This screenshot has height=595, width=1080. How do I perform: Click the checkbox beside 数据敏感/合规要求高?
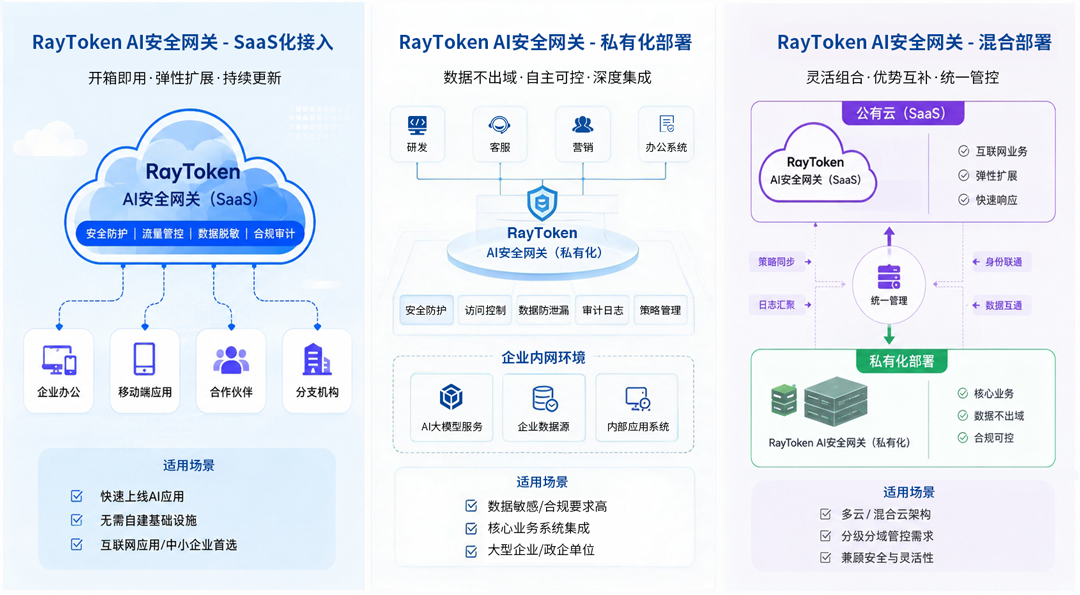click(x=471, y=506)
